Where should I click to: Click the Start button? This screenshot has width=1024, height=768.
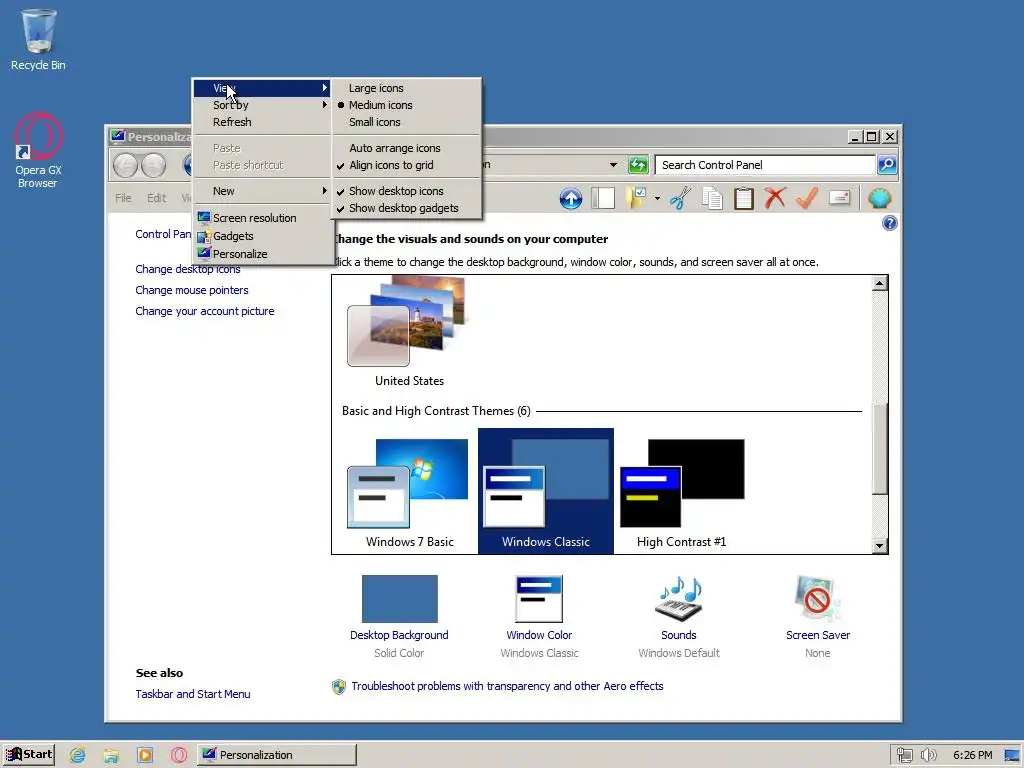point(29,755)
